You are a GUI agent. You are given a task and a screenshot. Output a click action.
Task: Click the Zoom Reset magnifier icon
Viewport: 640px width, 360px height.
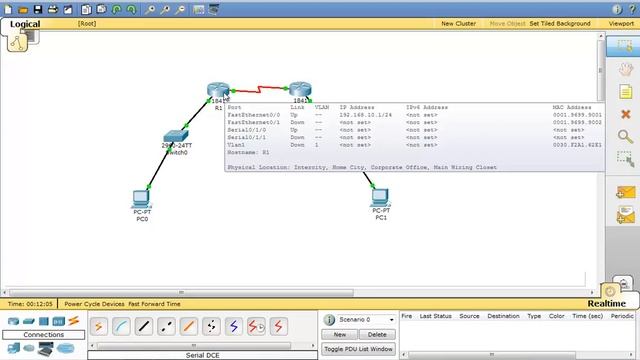165,9
